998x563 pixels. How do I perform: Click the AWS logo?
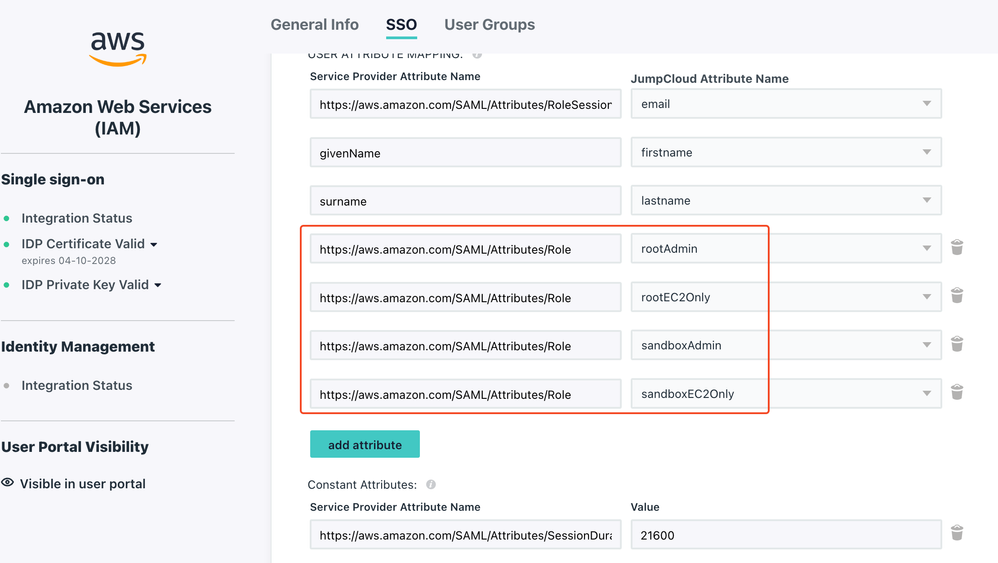pos(118,49)
